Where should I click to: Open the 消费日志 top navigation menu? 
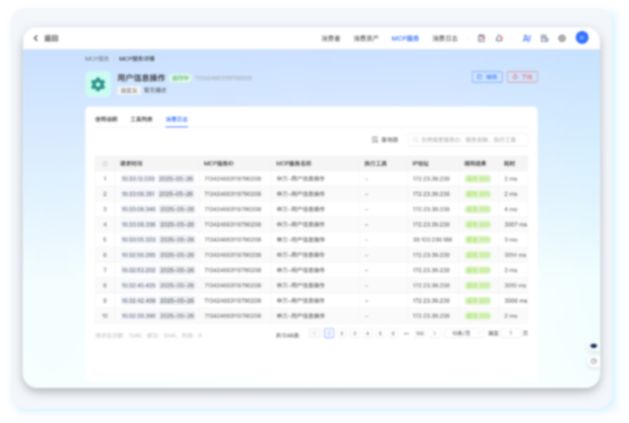[x=445, y=38]
